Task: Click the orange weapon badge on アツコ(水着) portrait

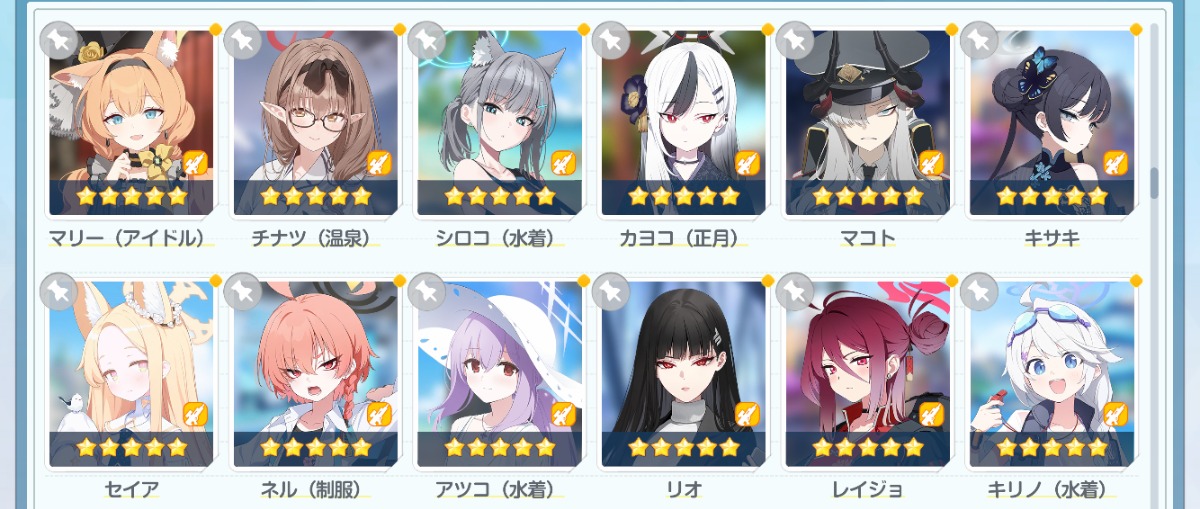Action: [563, 414]
